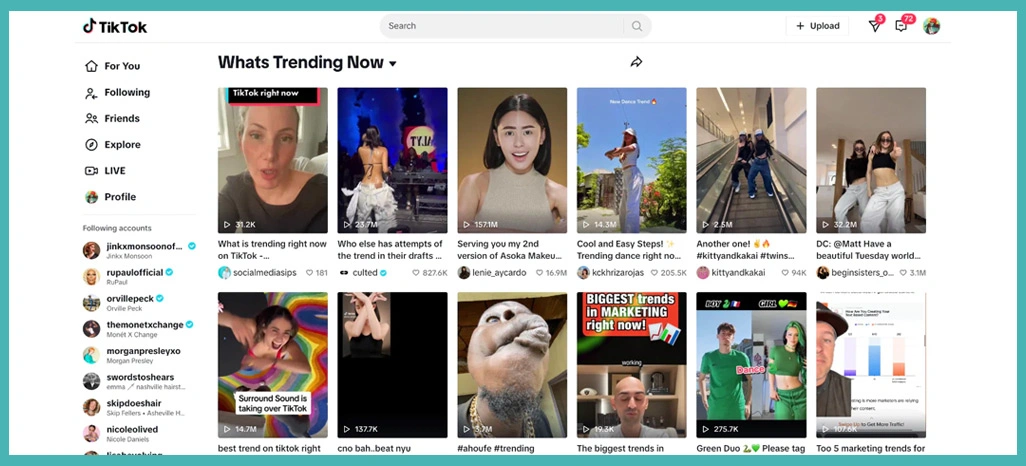This screenshot has width=1026, height=466.
Task: Expand the Whats Trending Now dropdown
Action: [x=392, y=64]
